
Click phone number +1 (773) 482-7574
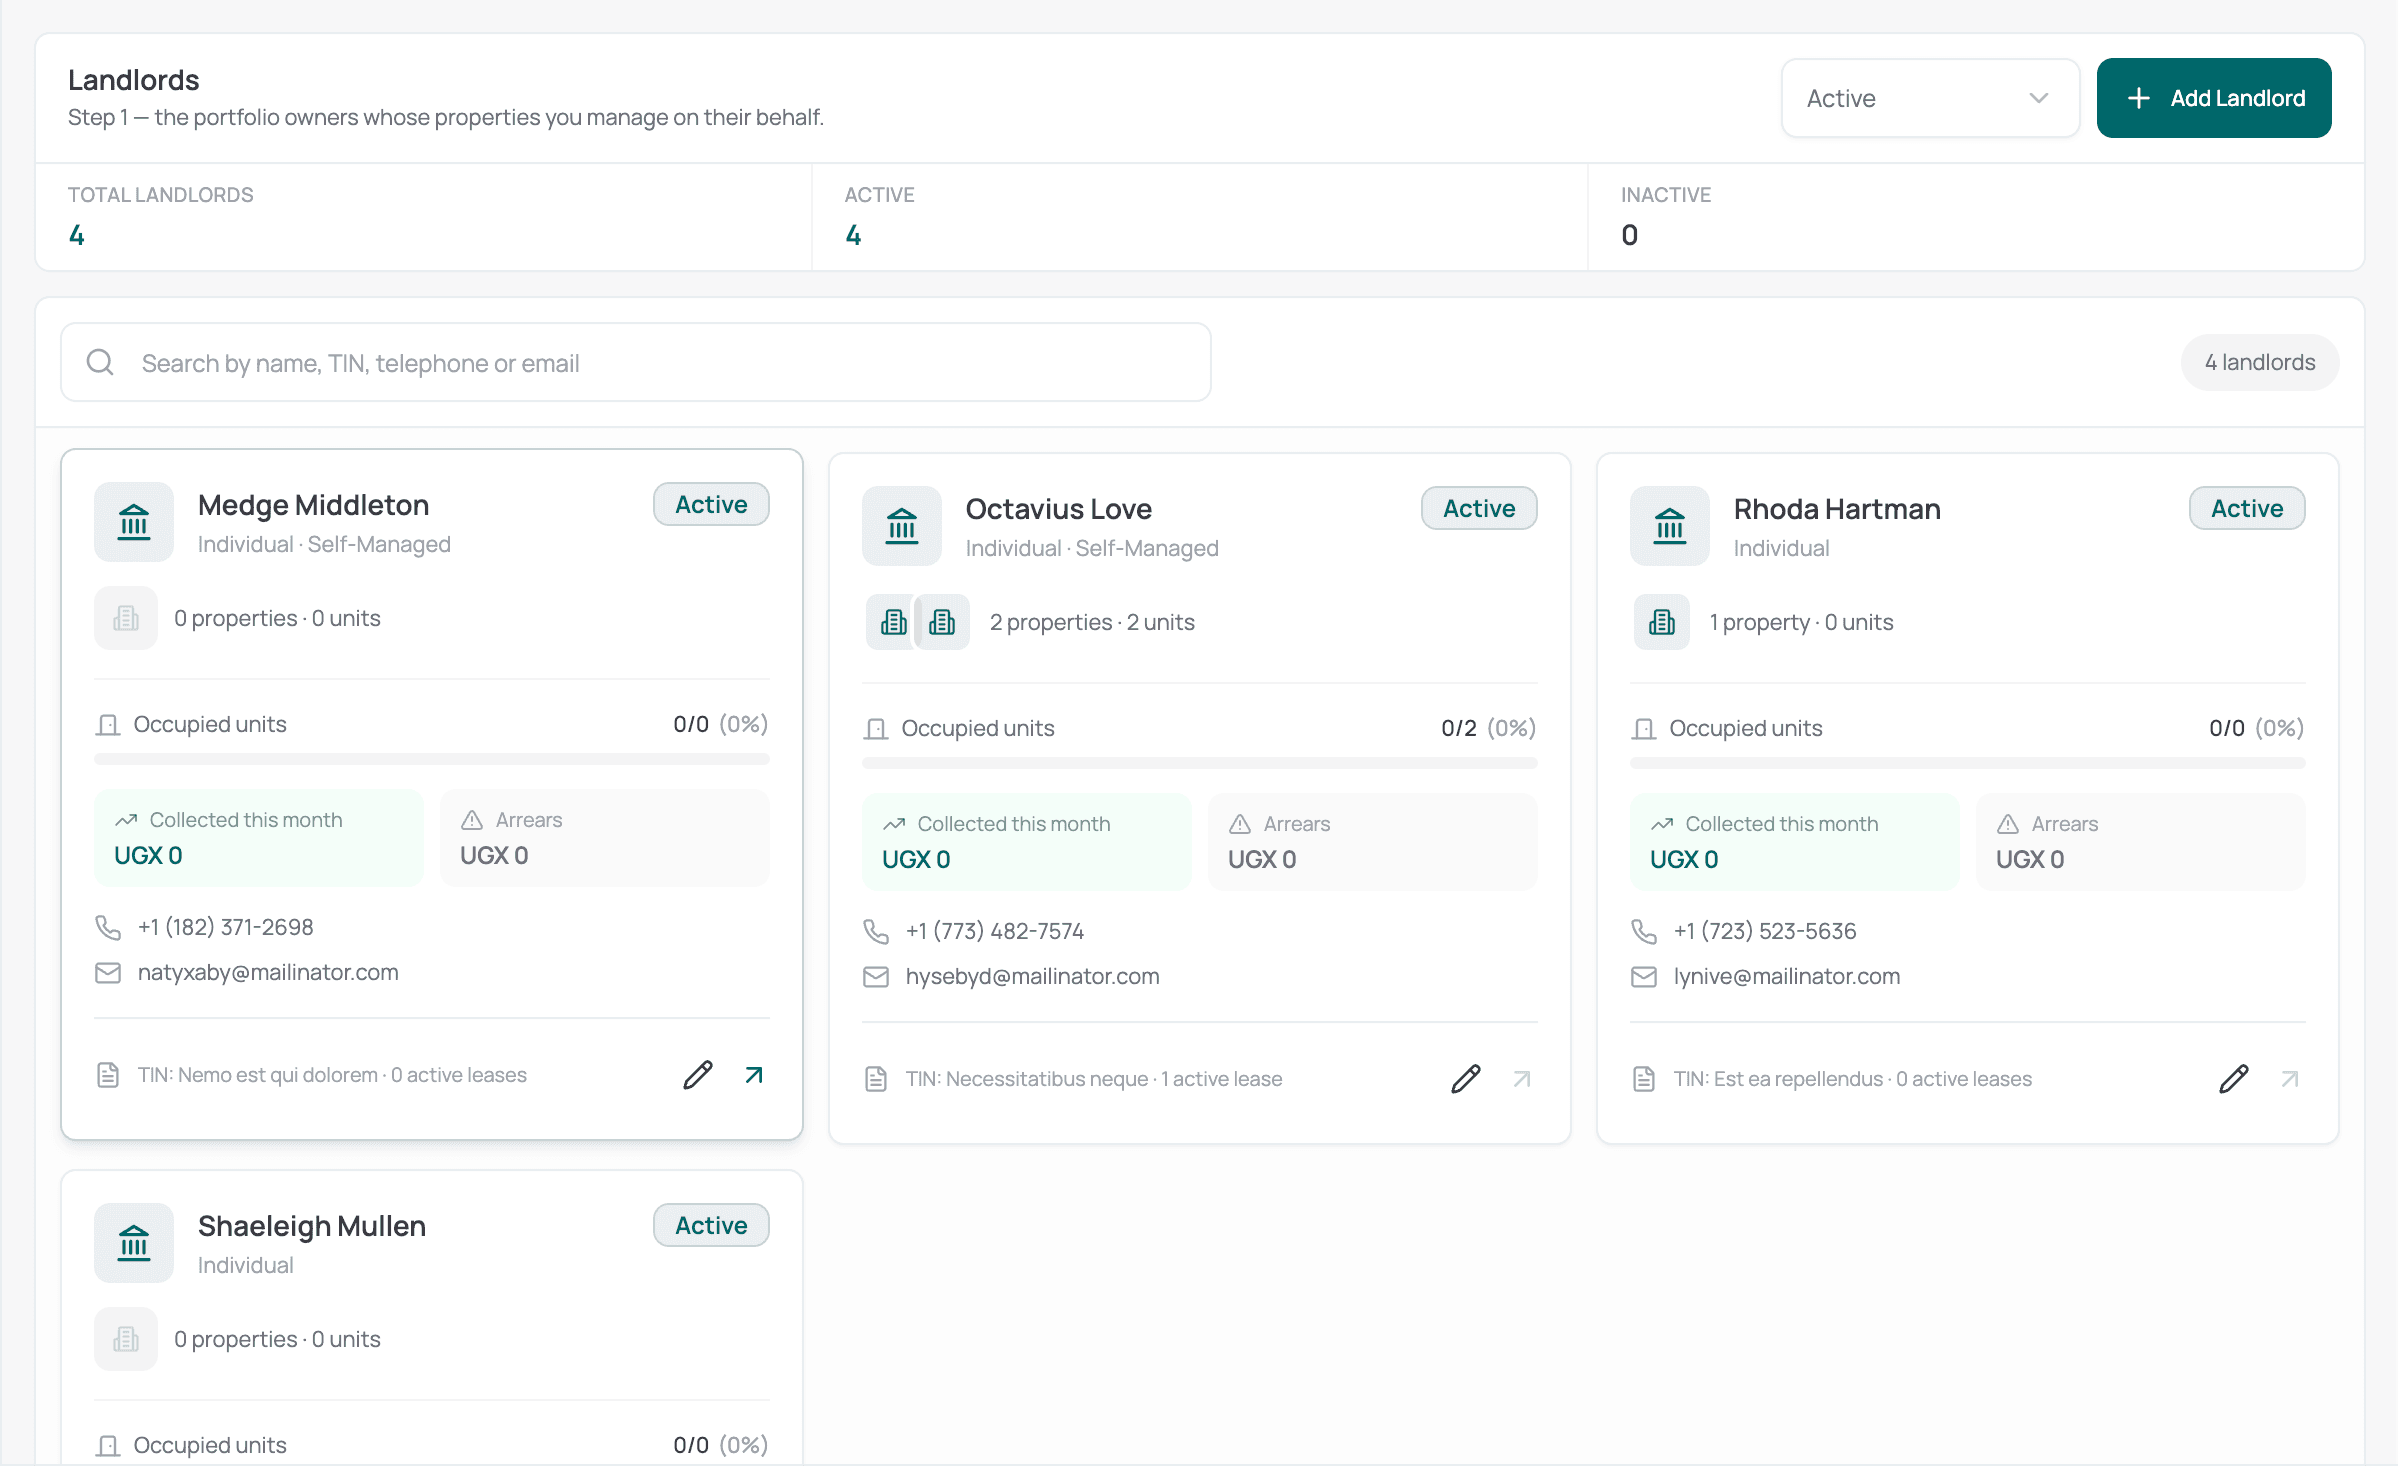(995, 931)
